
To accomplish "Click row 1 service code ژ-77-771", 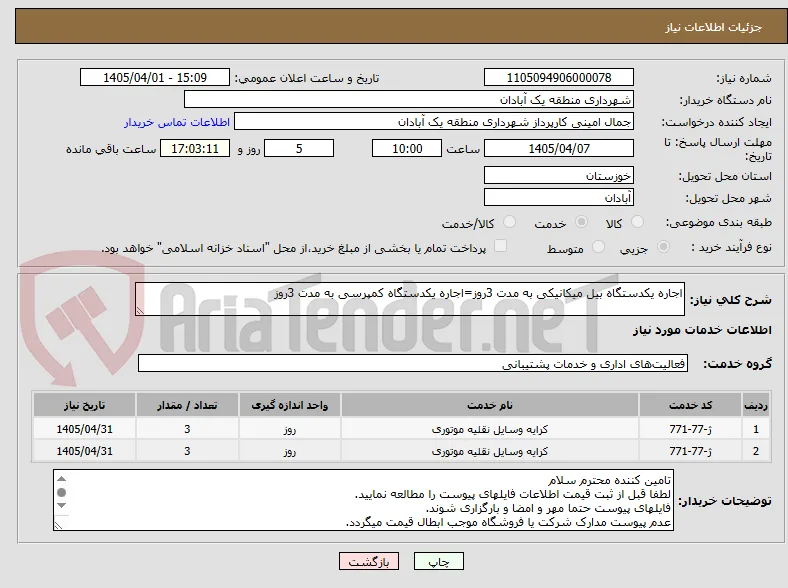I will pyautogui.click(x=691, y=429).
